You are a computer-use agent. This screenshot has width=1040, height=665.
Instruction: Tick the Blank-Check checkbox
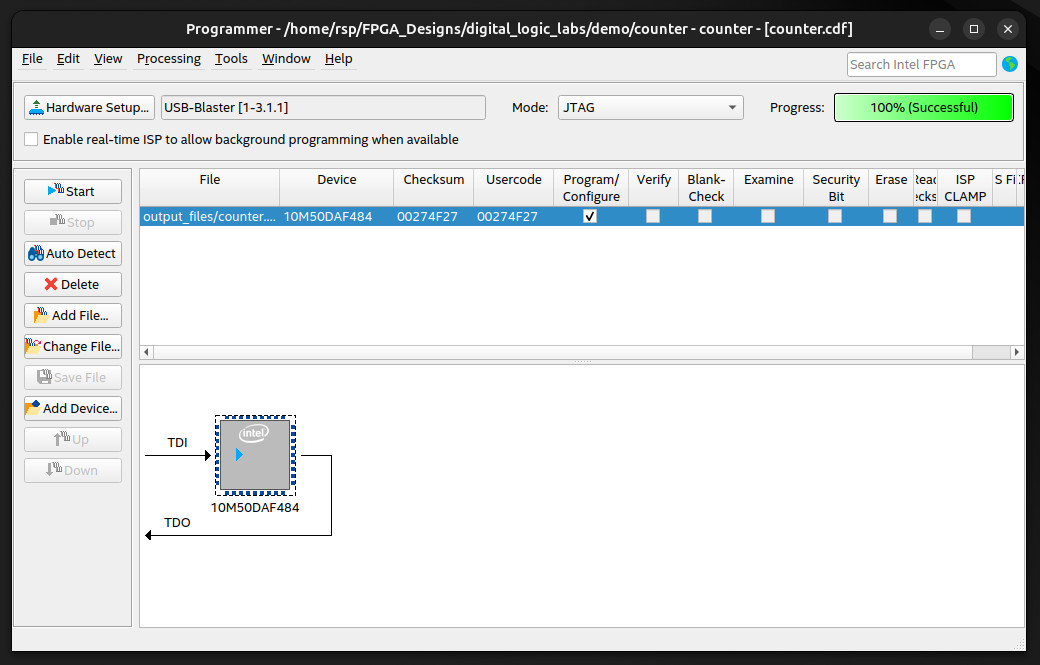[705, 216]
